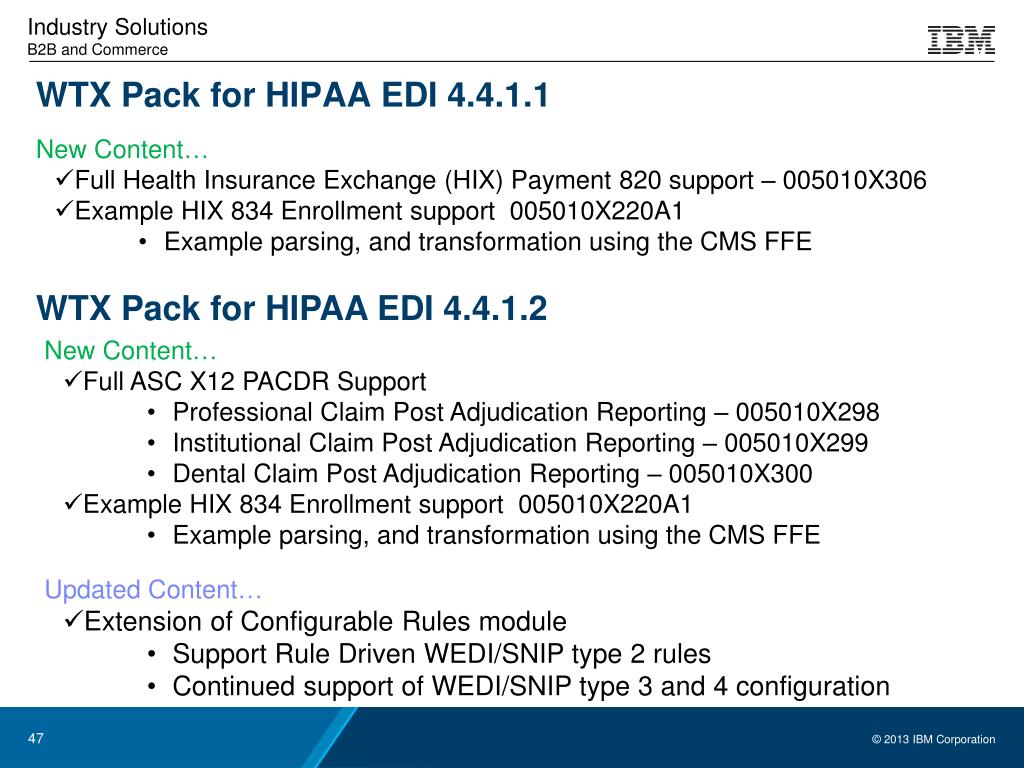Click the Dental Claim Post Adjudication Reporting line
The image size is (1024, 768).
point(492,473)
